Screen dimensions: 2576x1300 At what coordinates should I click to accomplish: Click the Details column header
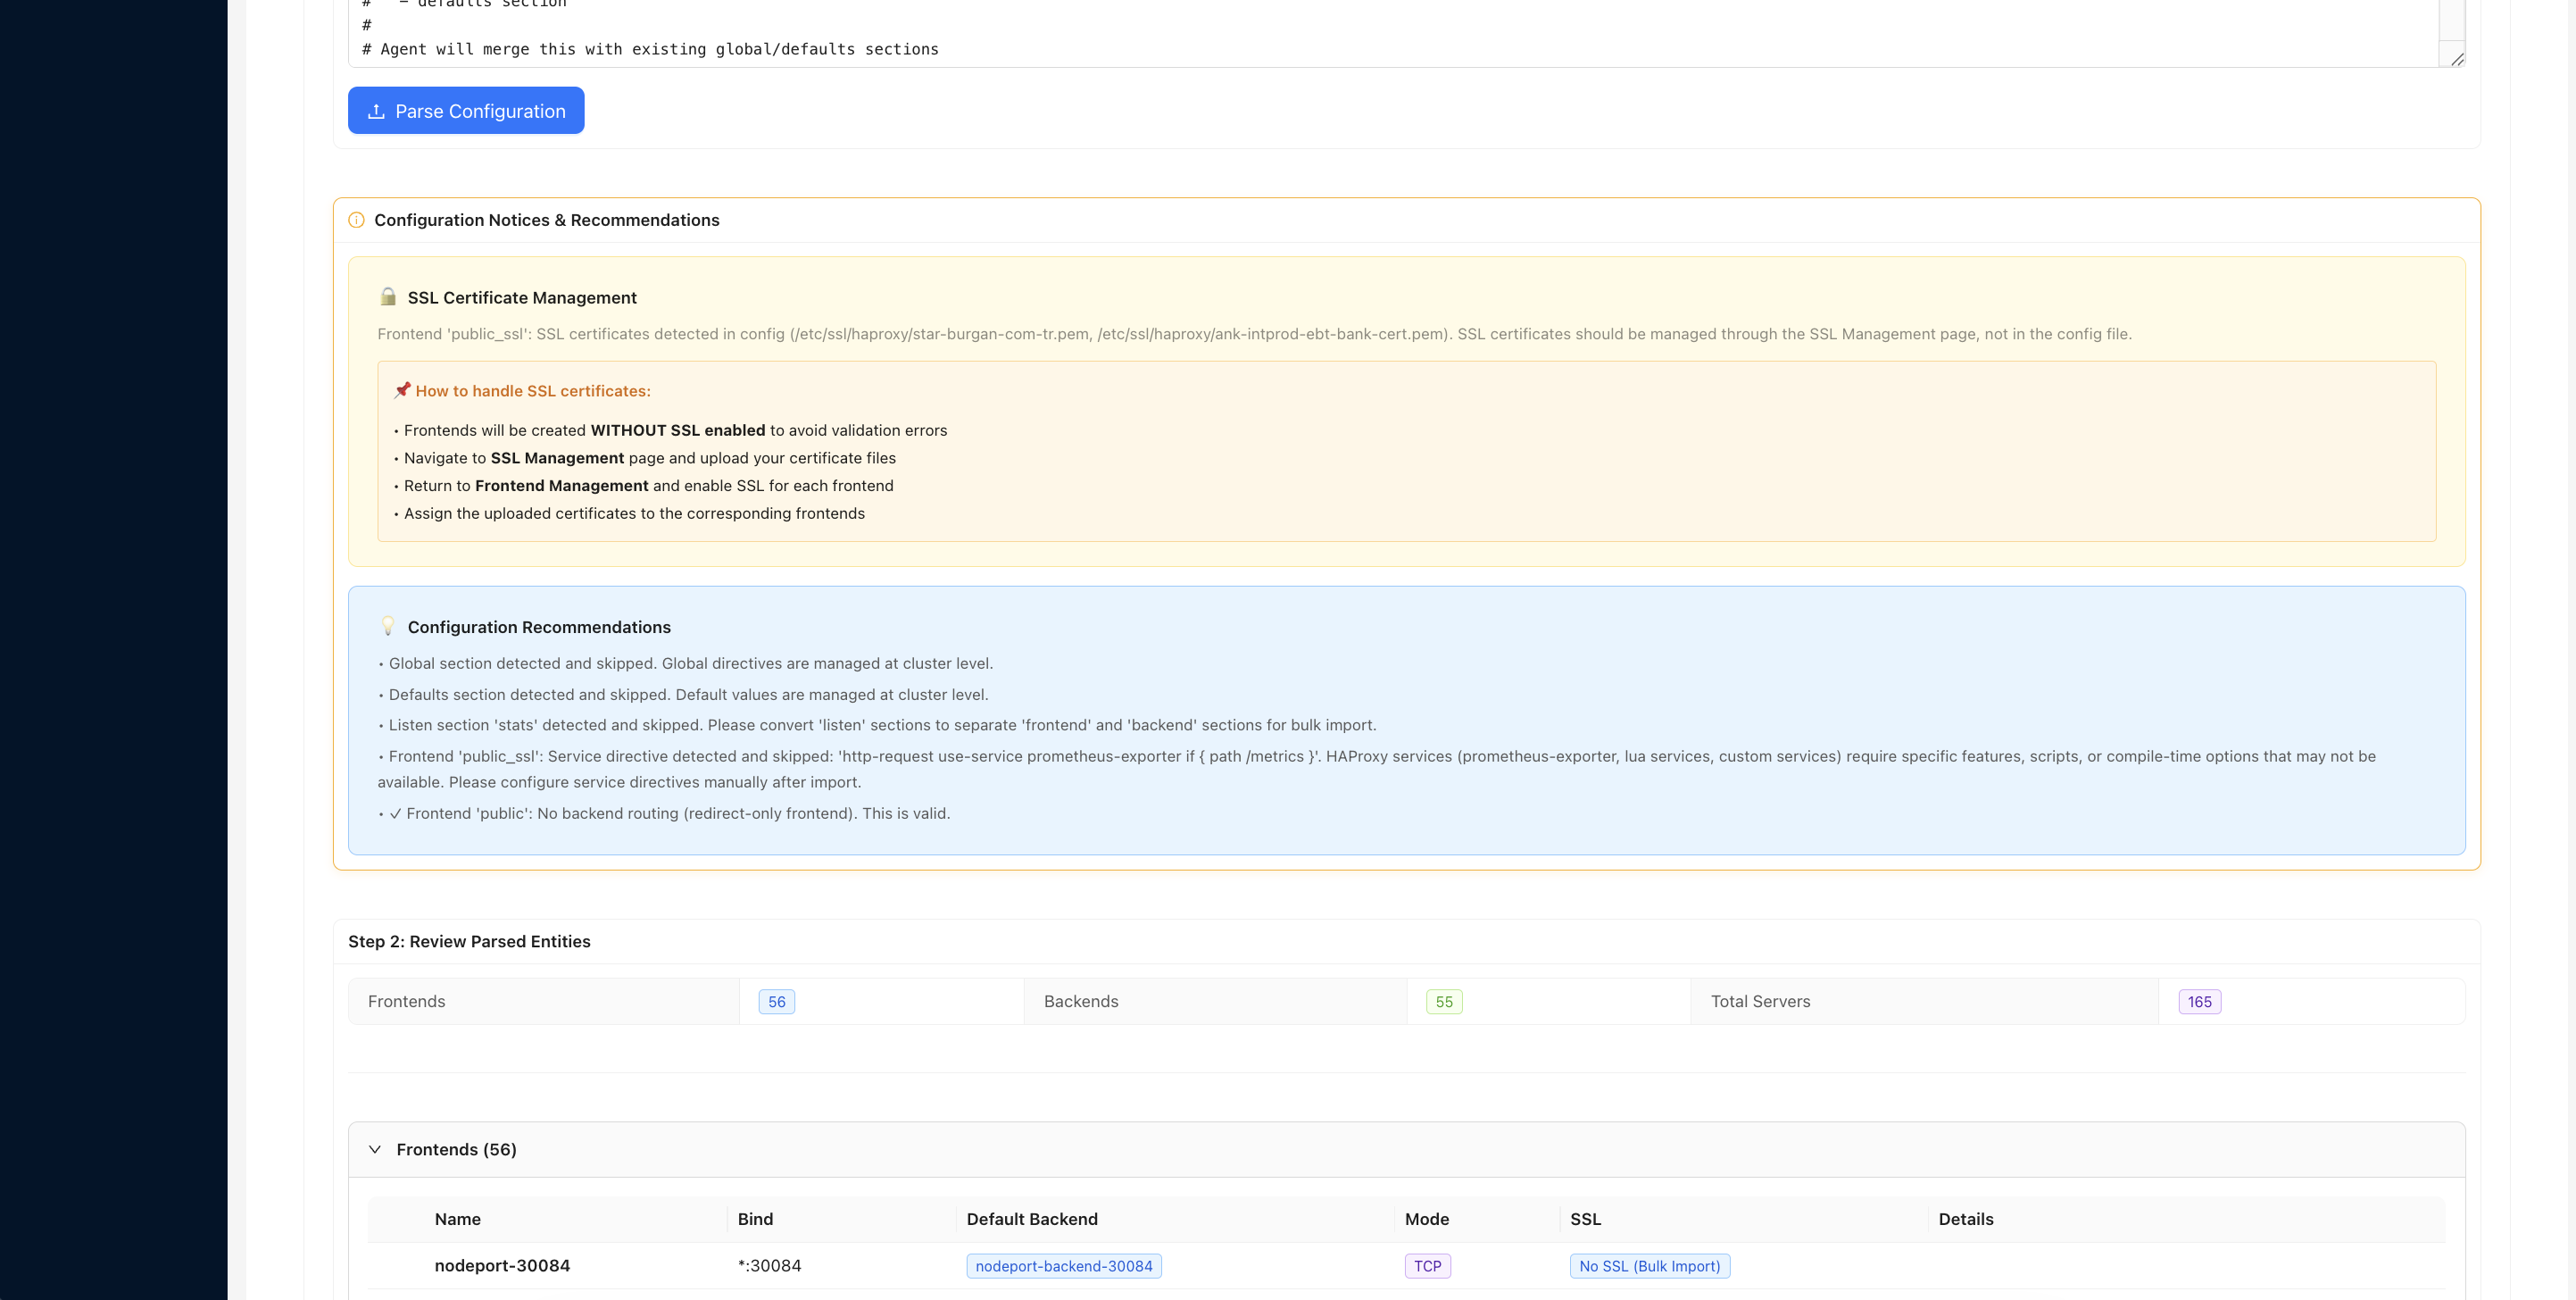click(x=1965, y=1219)
